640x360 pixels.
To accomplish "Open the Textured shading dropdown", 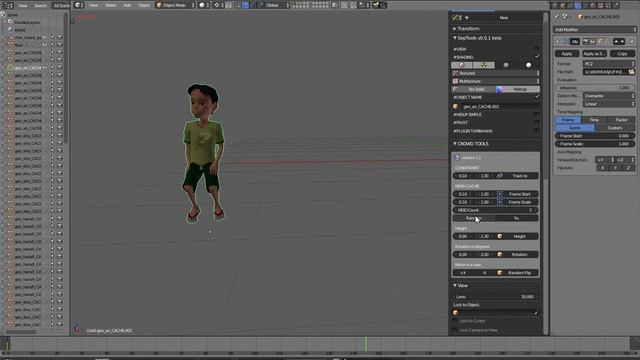I will 496,73.
